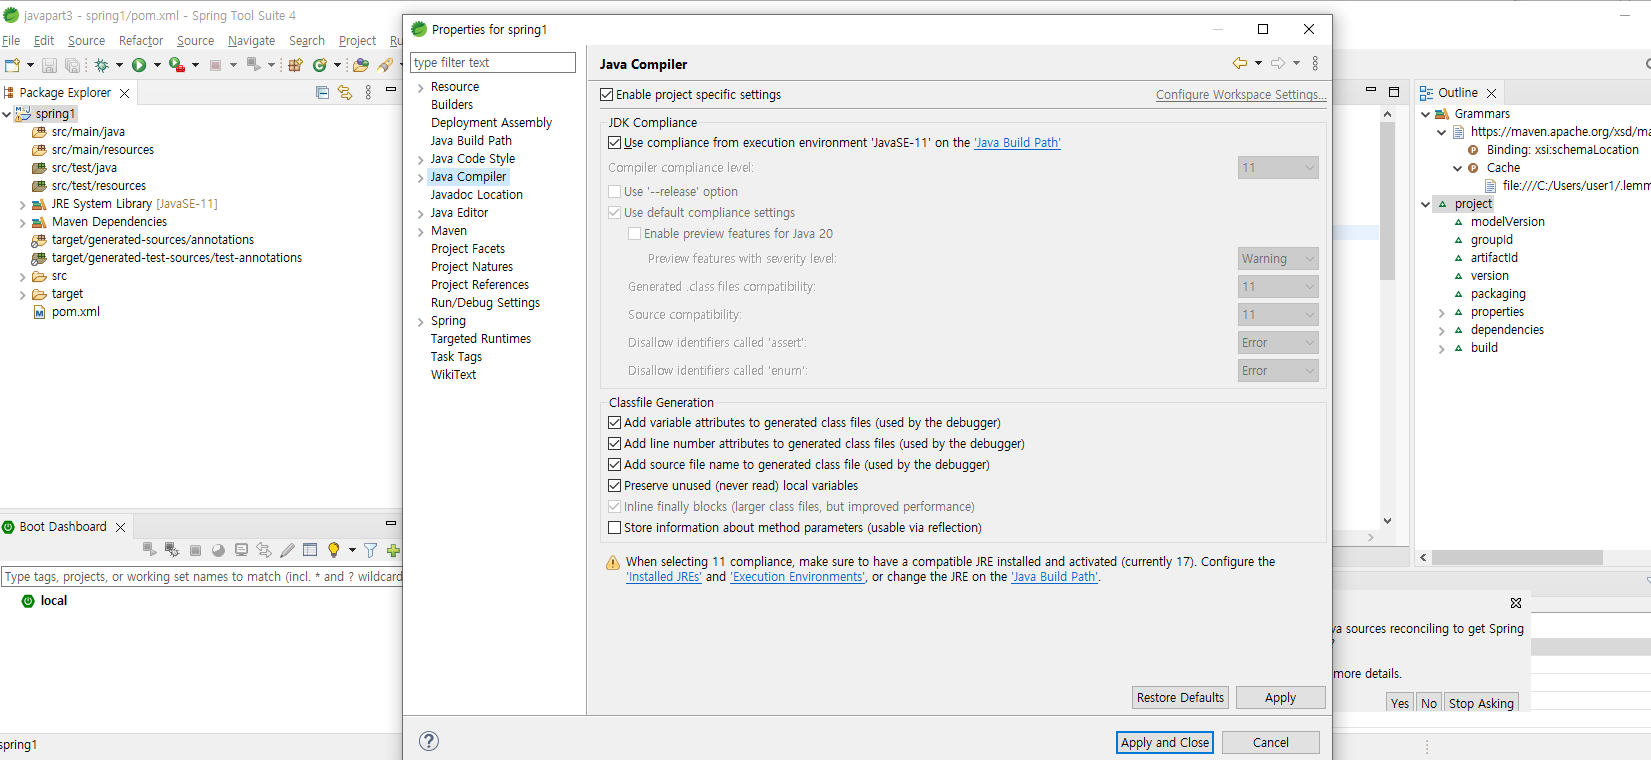Click the Boot Dashboard pencil edit icon
The width and height of the screenshot is (1651, 760).
click(x=287, y=550)
